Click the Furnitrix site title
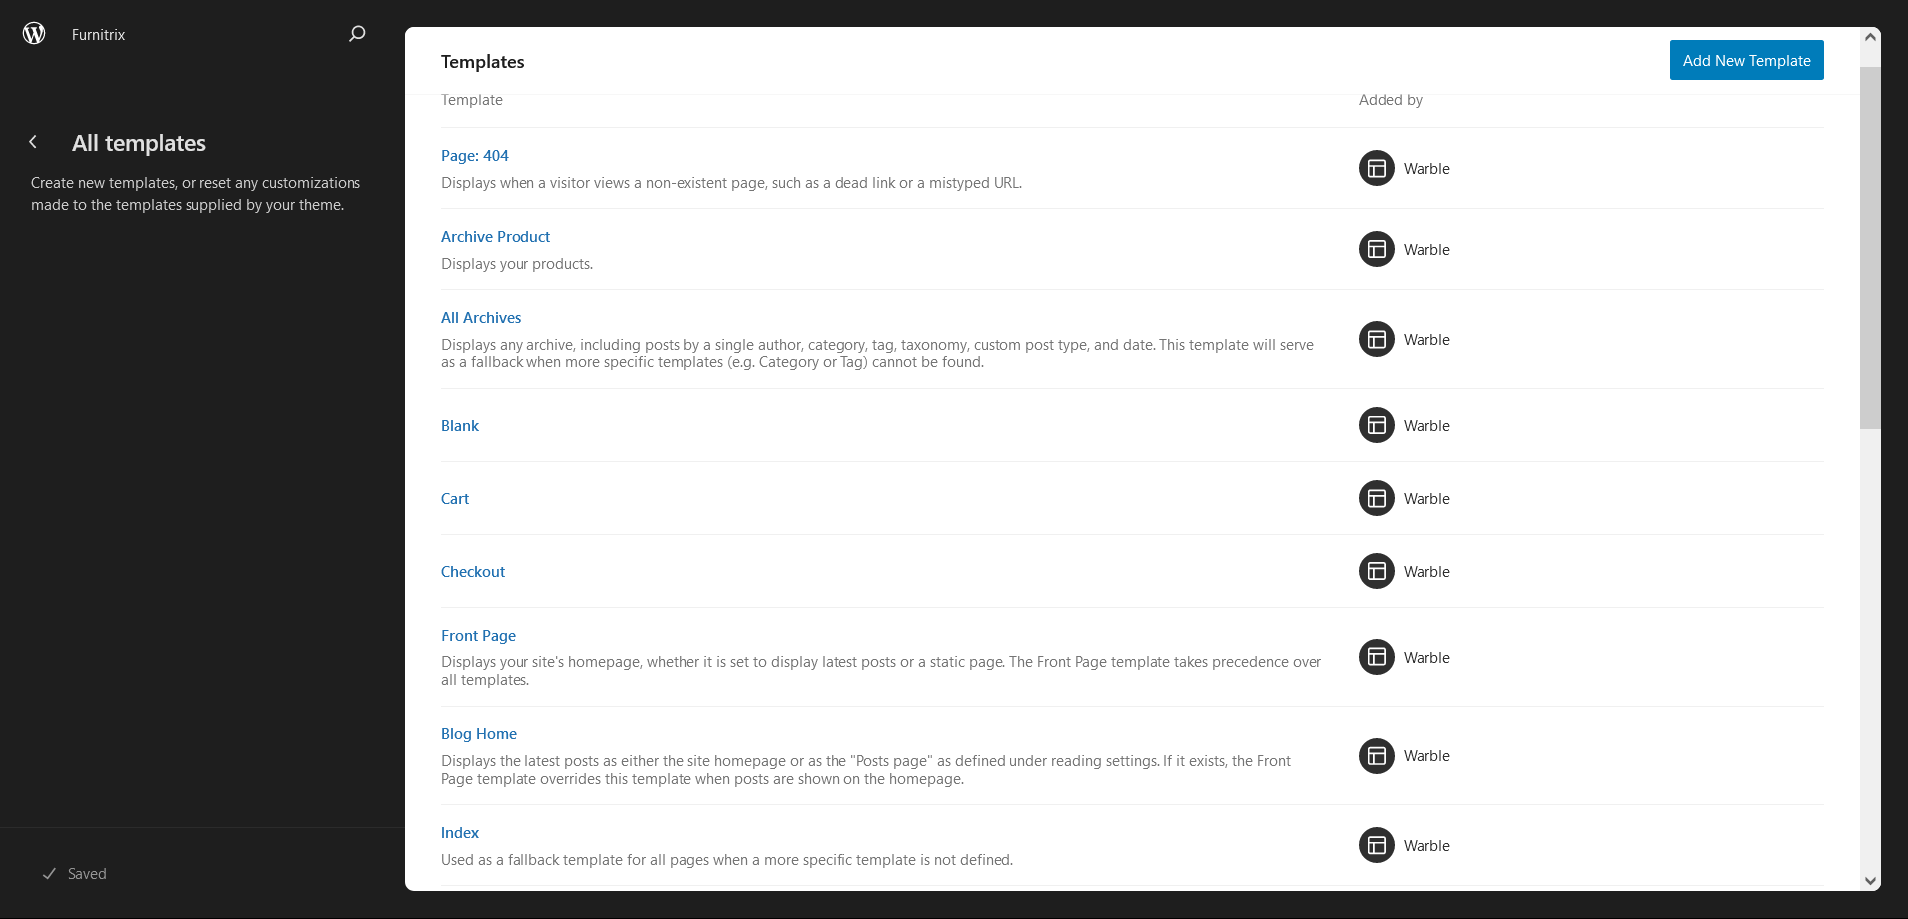Screen dimensions: 1908x919 pyautogui.click(x=98, y=35)
